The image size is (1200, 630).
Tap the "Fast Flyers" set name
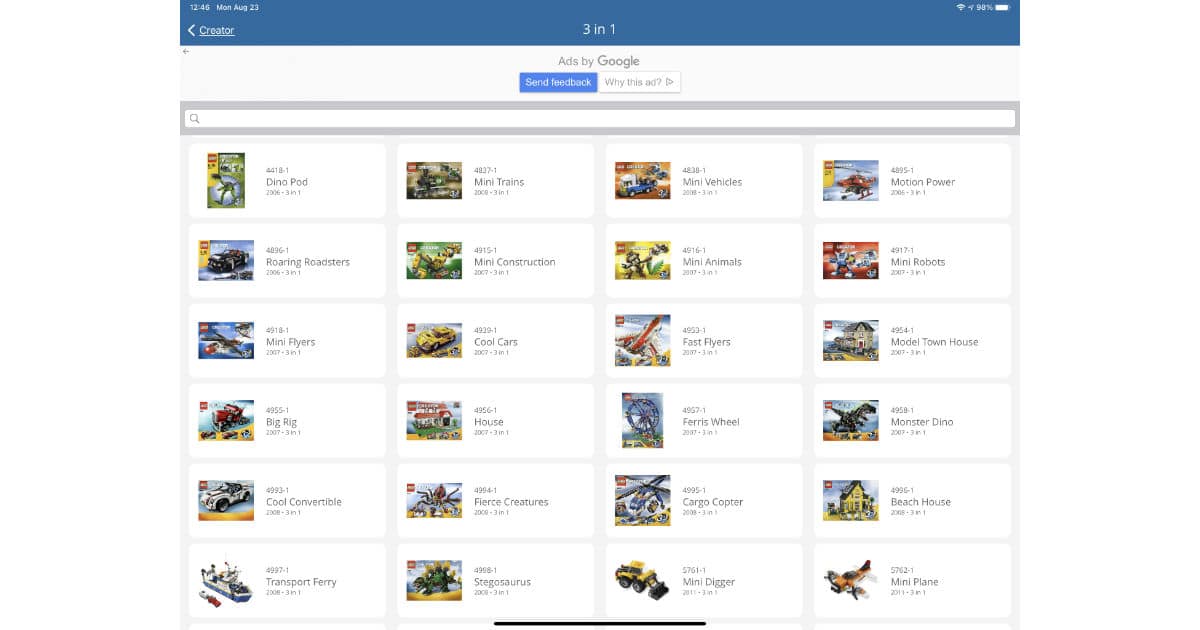click(x=706, y=342)
